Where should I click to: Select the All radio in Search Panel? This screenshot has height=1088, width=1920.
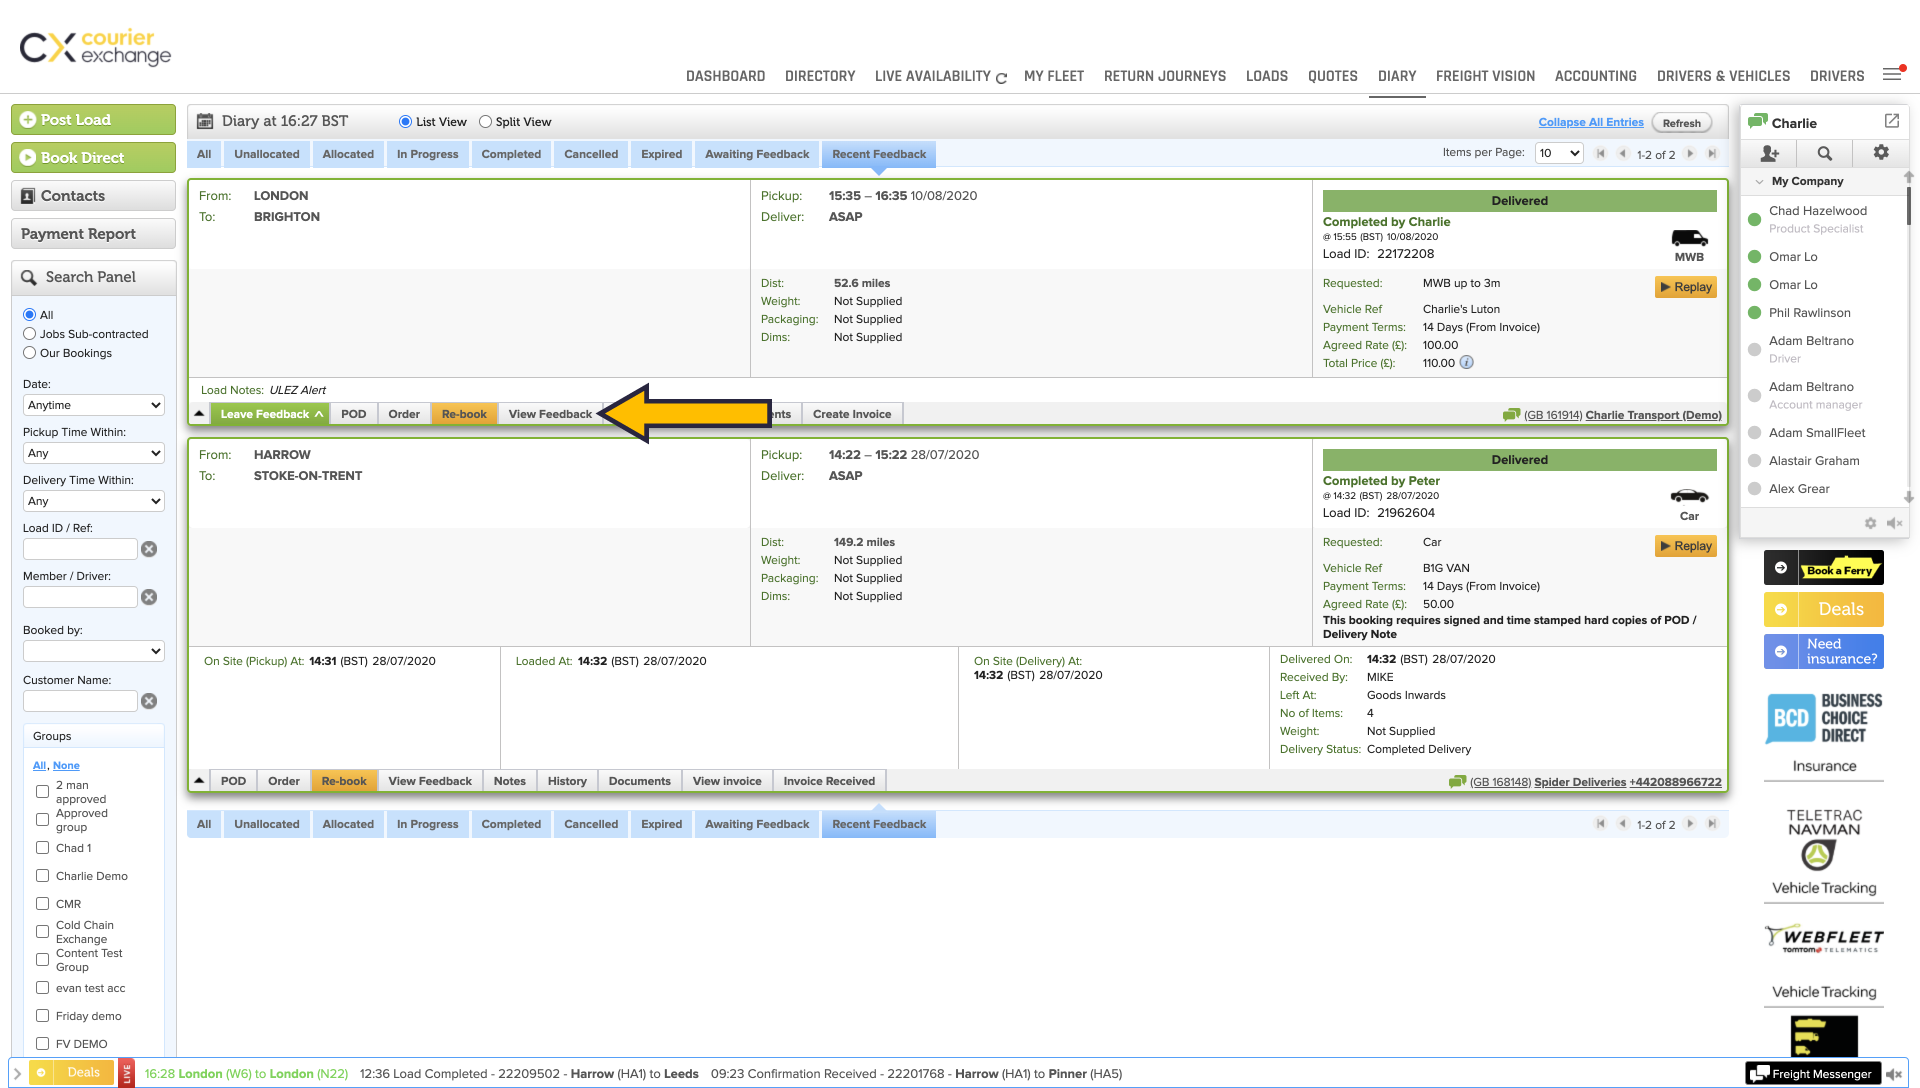(29, 315)
